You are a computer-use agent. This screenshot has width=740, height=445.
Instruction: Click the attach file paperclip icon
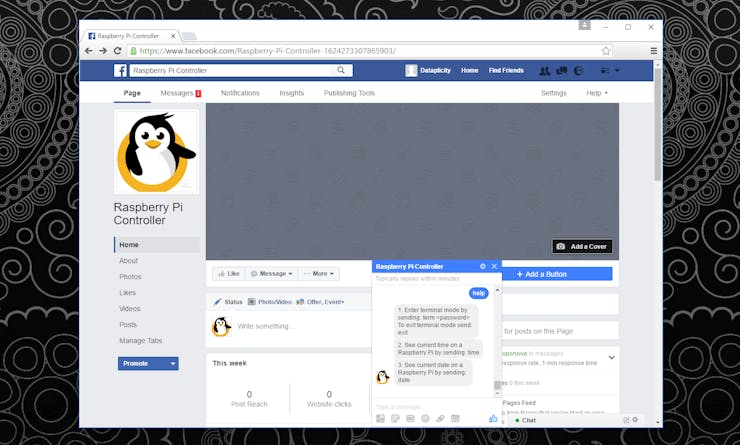(440, 419)
